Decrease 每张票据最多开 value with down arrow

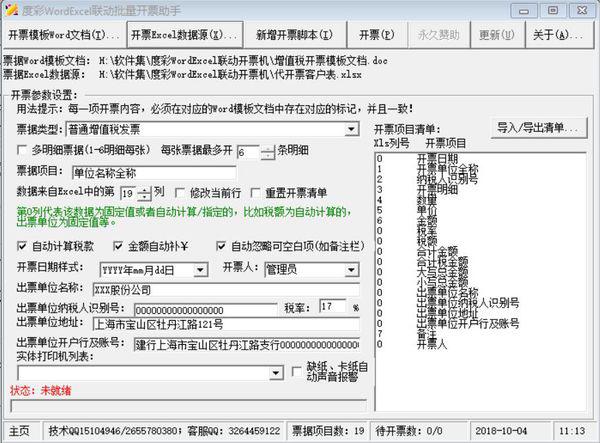[x=268, y=156]
